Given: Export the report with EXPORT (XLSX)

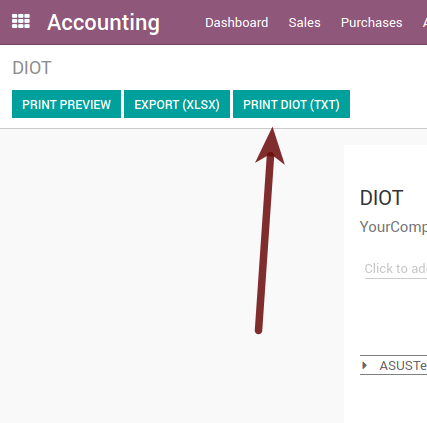Looking at the screenshot, I should tap(177, 104).
